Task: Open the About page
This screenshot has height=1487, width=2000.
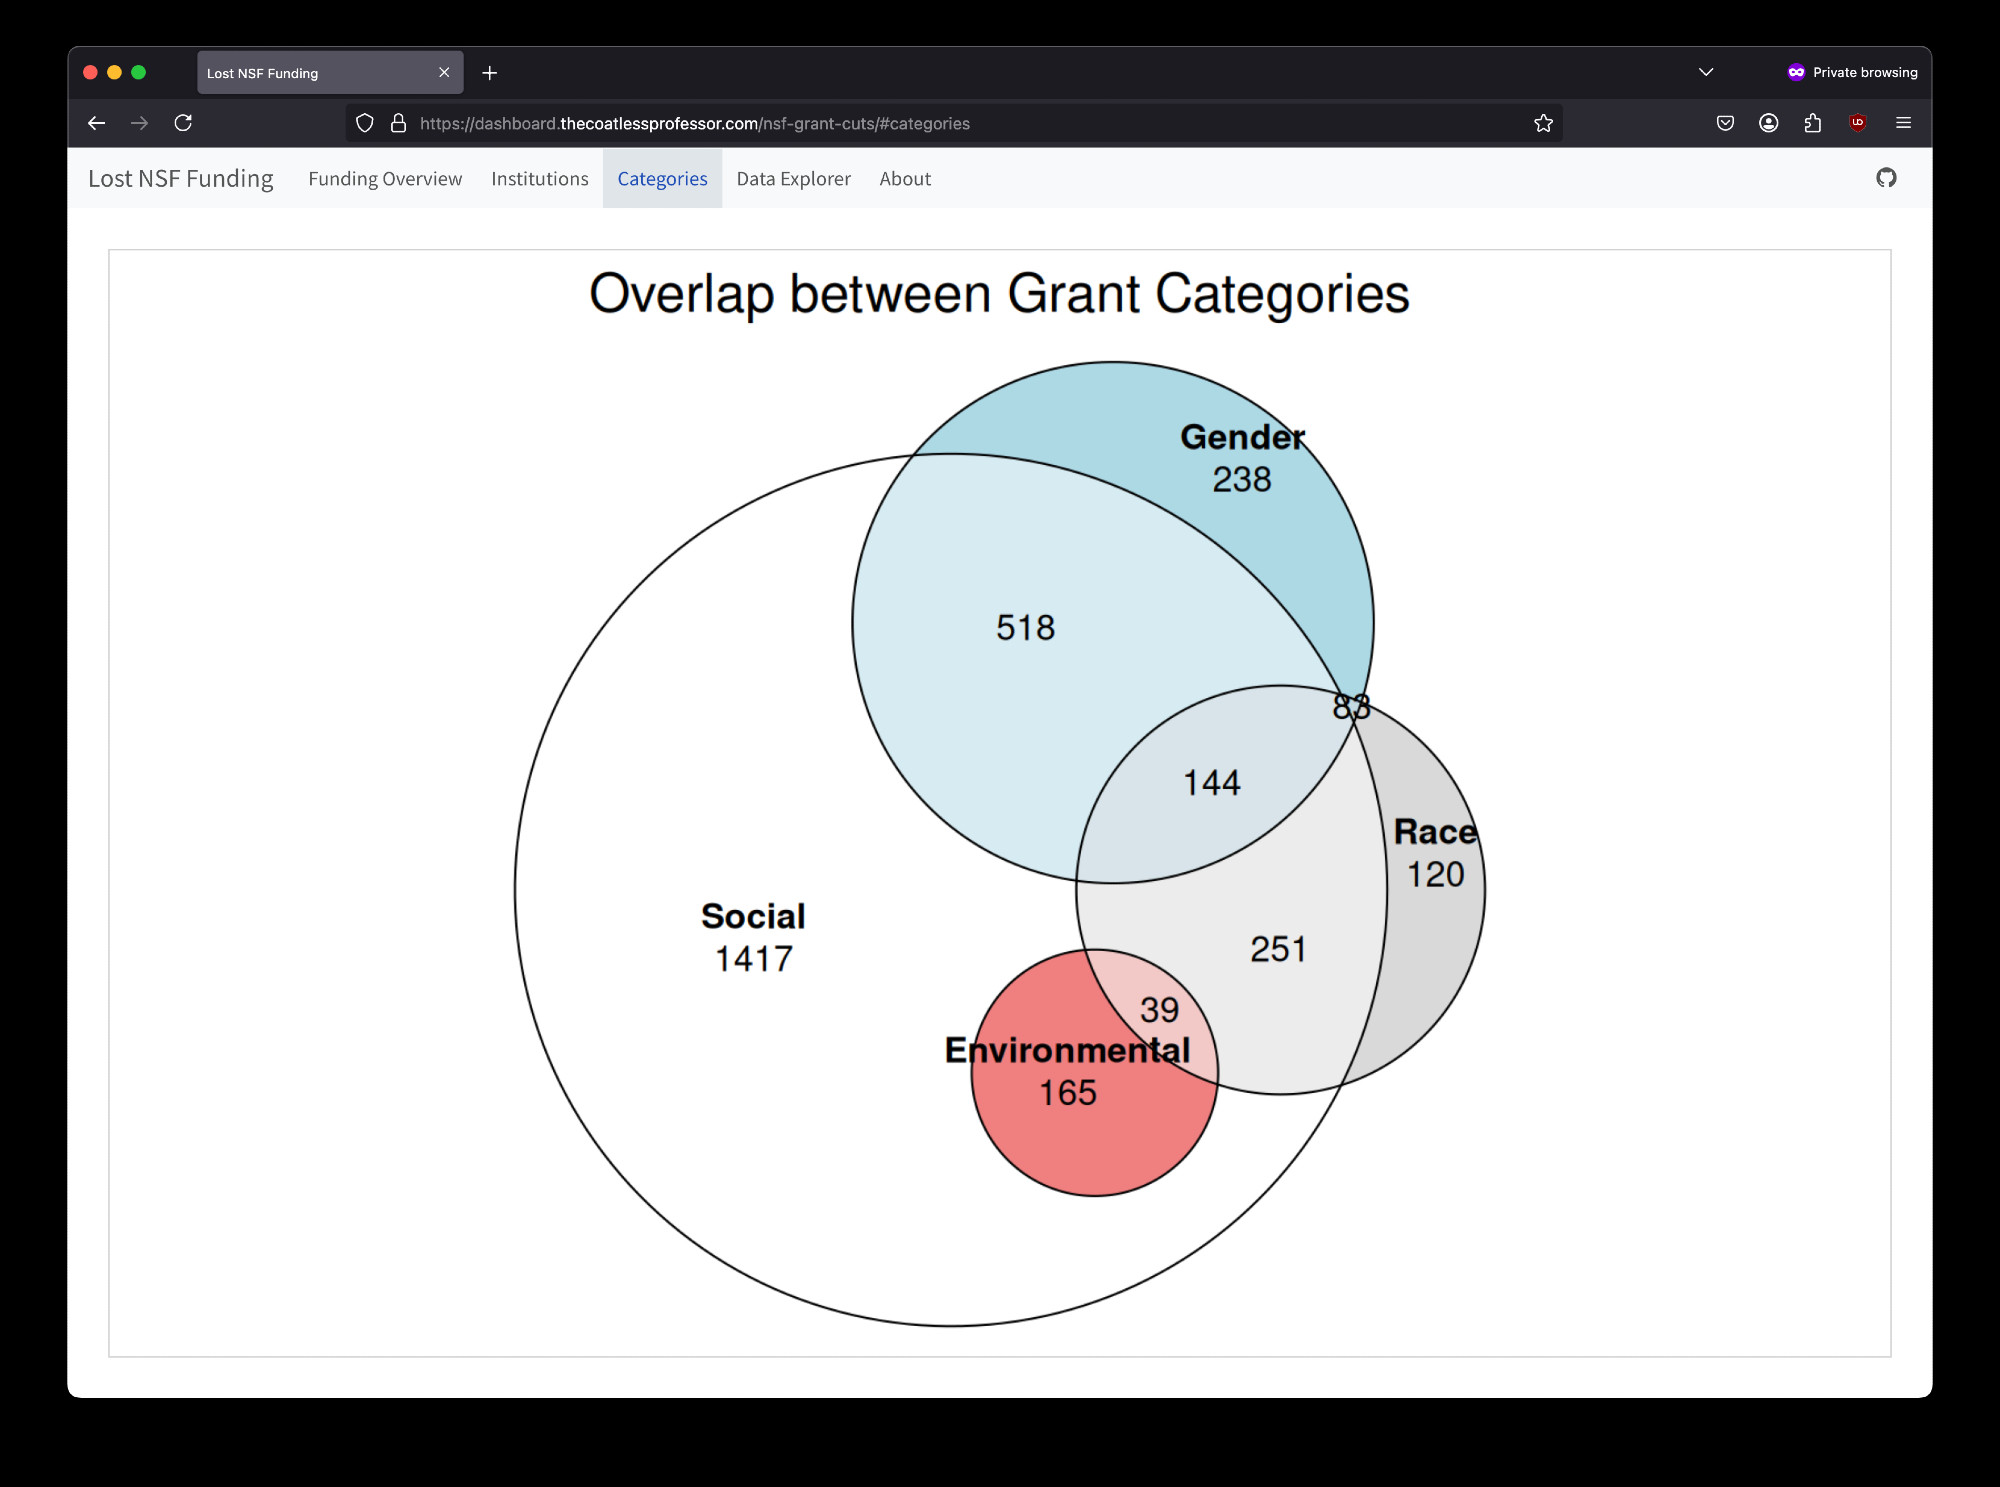Action: (905, 179)
